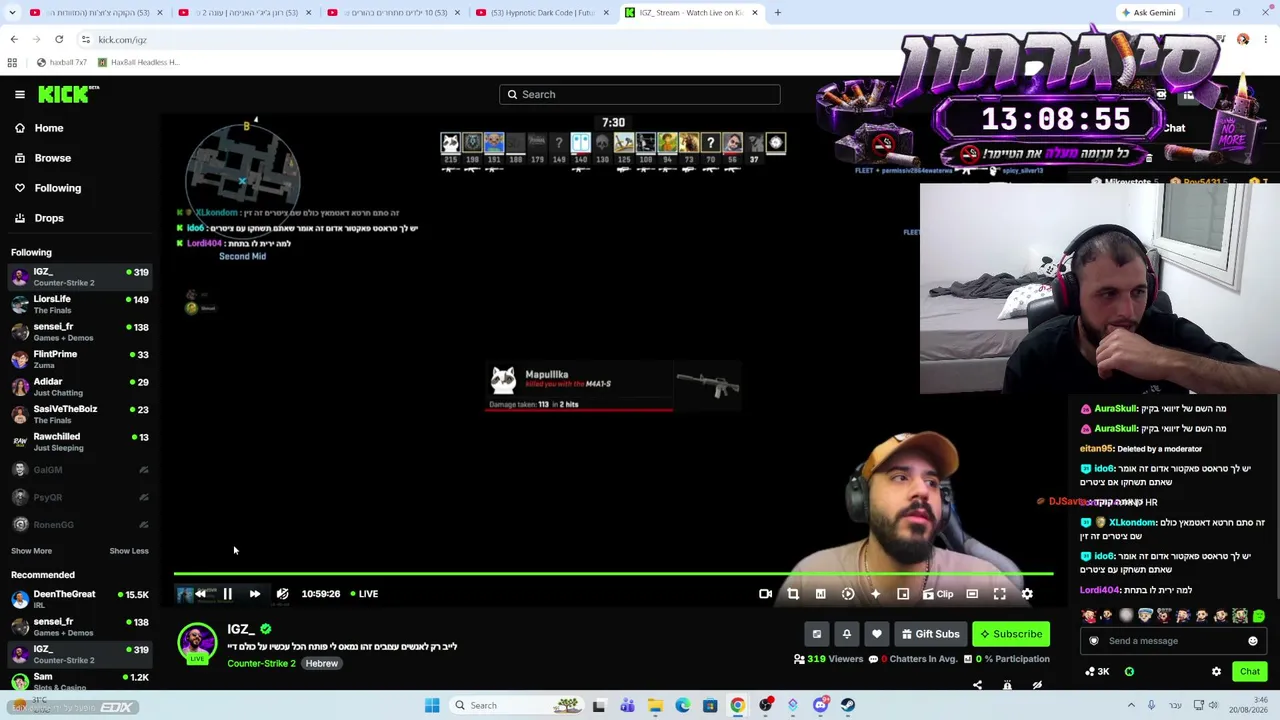Toggle notification bell for IGZ_
The width and height of the screenshot is (1280, 720).
(x=847, y=634)
